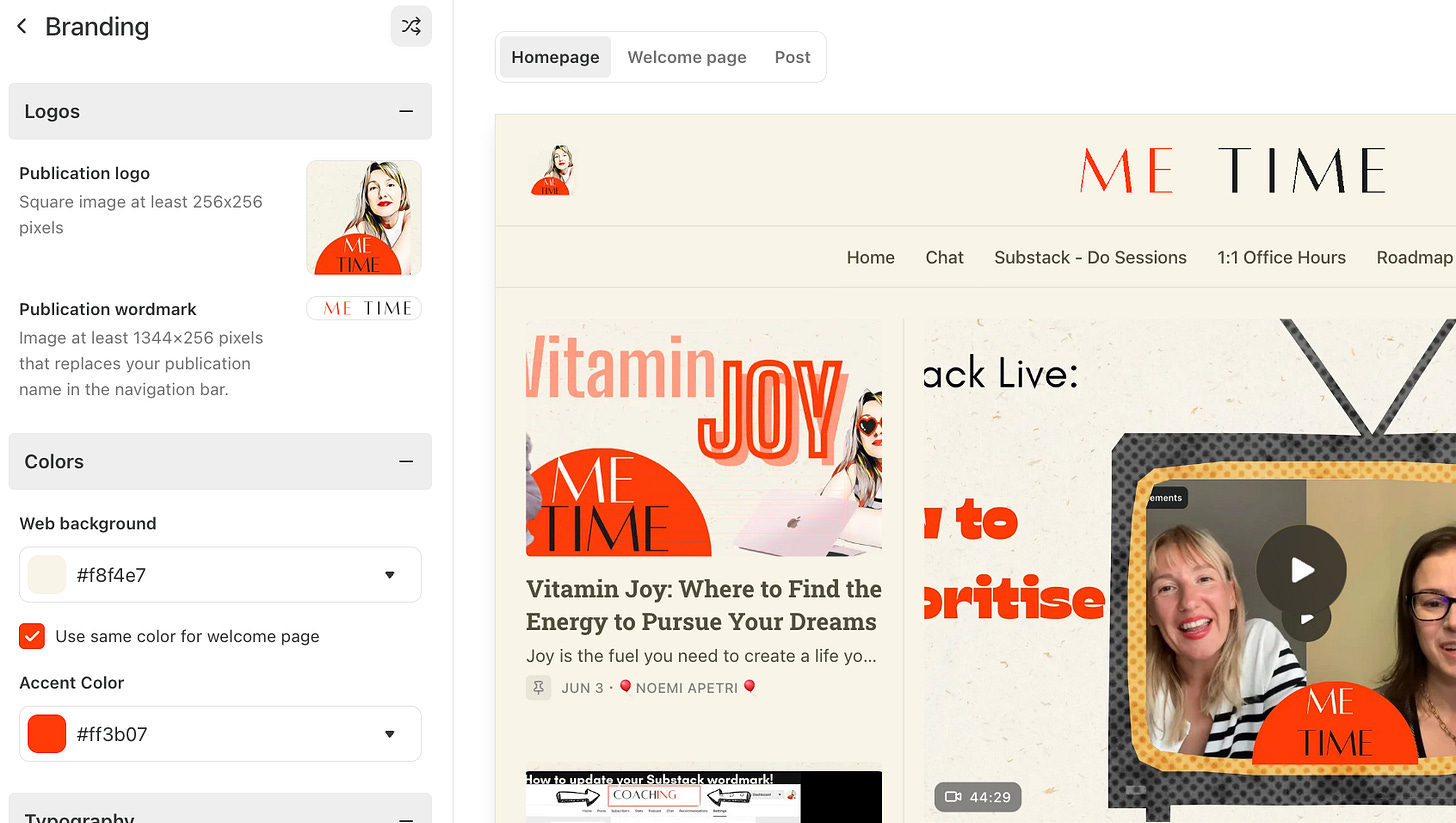Open the Web background color dropdown arrow

pos(390,575)
